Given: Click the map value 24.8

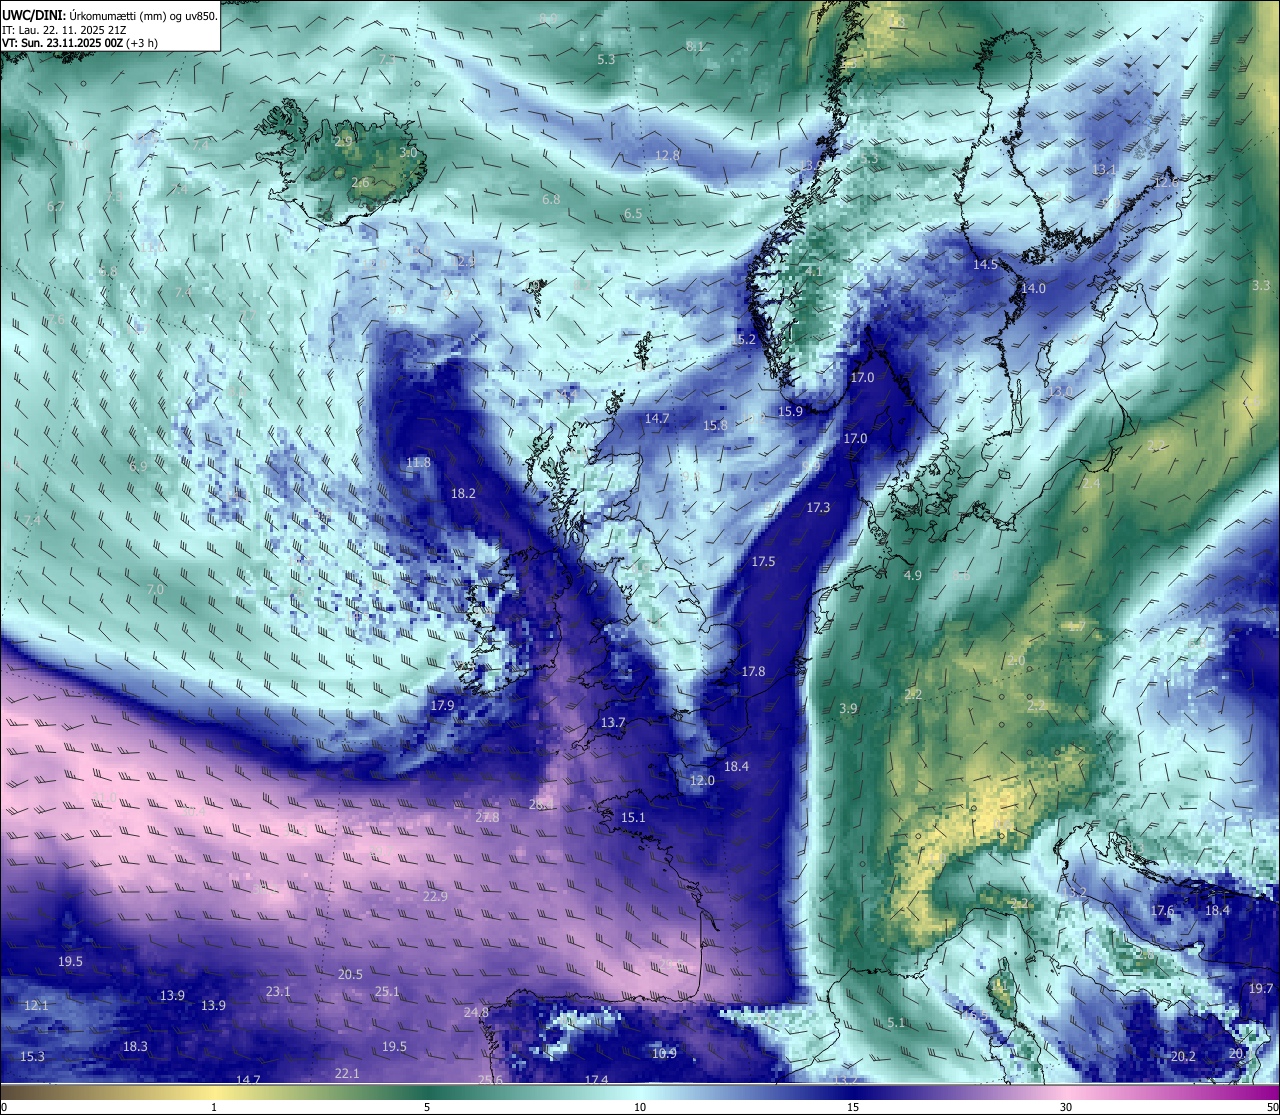Looking at the screenshot, I should pyautogui.click(x=476, y=1012).
